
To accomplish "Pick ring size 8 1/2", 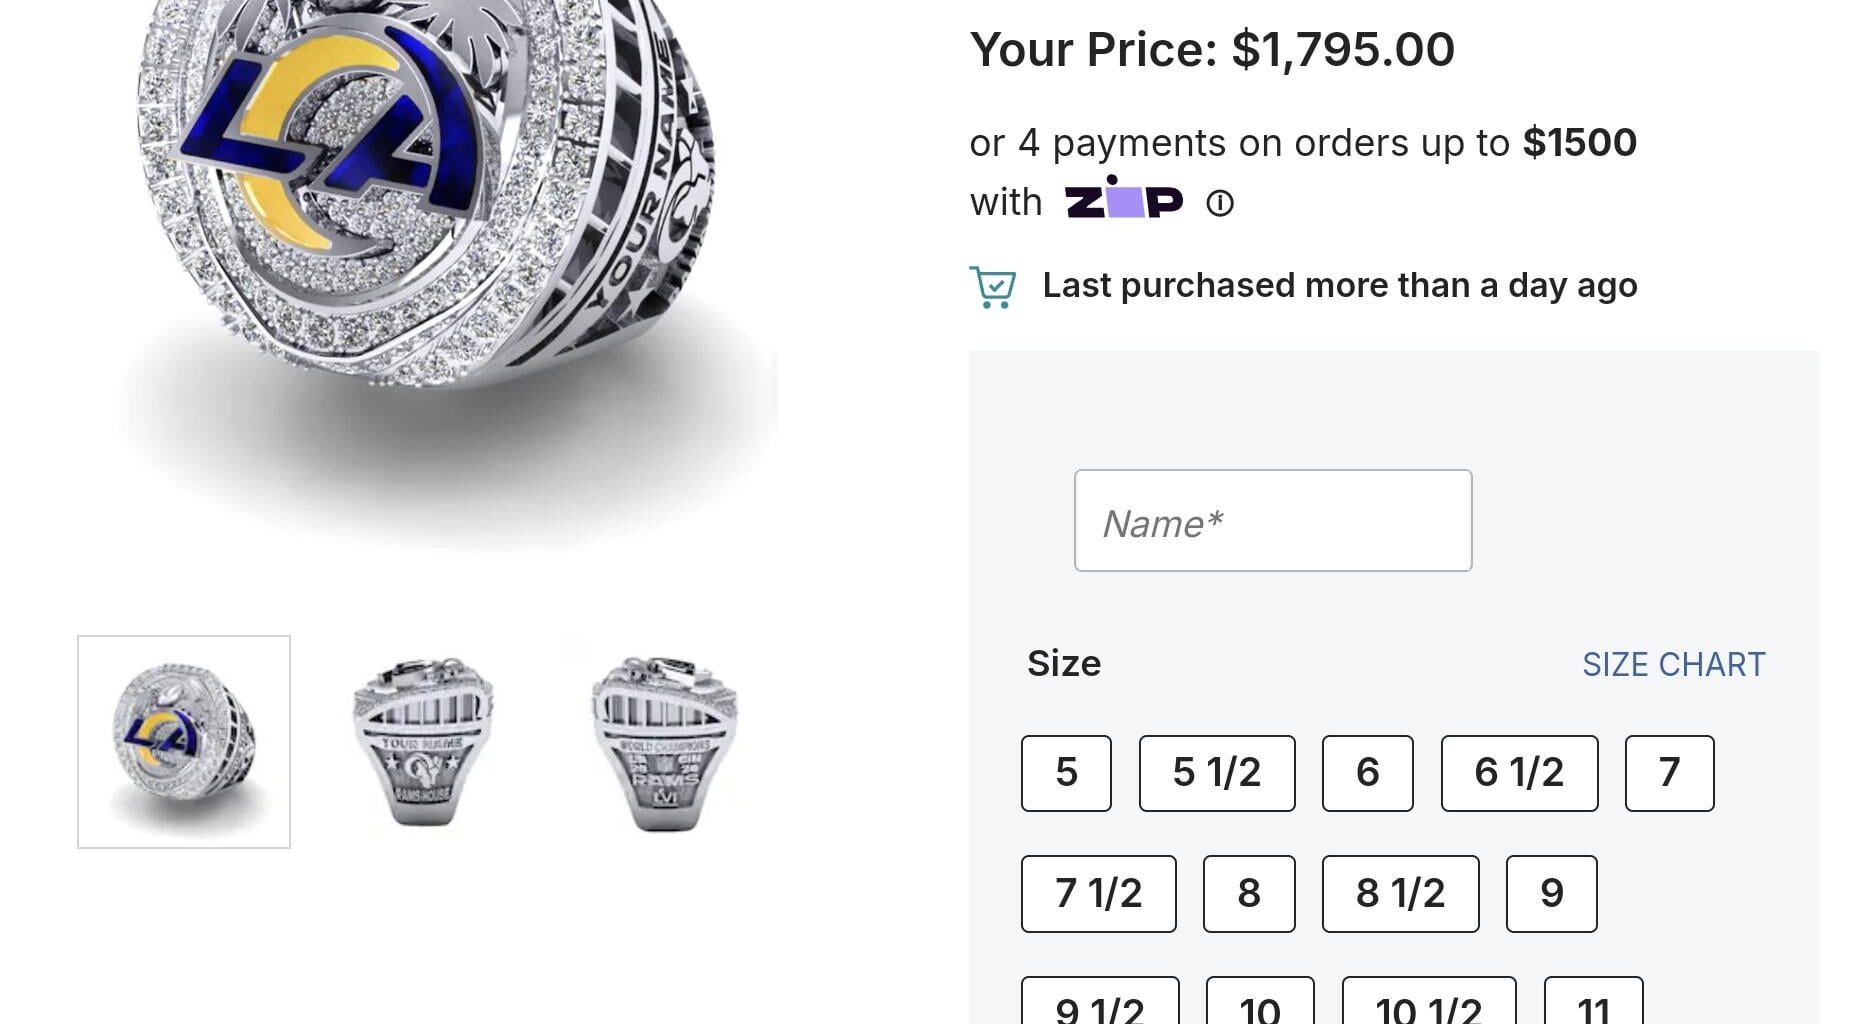I will pyautogui.click(x=1400, y=894).
